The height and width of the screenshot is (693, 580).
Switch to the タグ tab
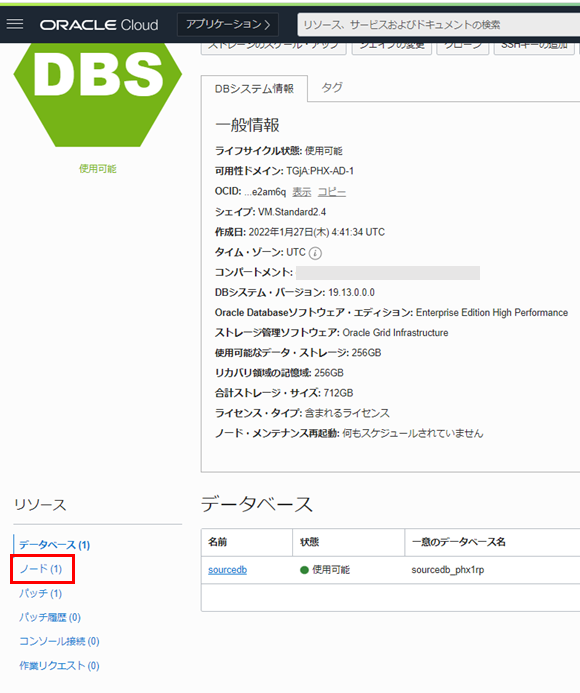click(x=332, y=88)
